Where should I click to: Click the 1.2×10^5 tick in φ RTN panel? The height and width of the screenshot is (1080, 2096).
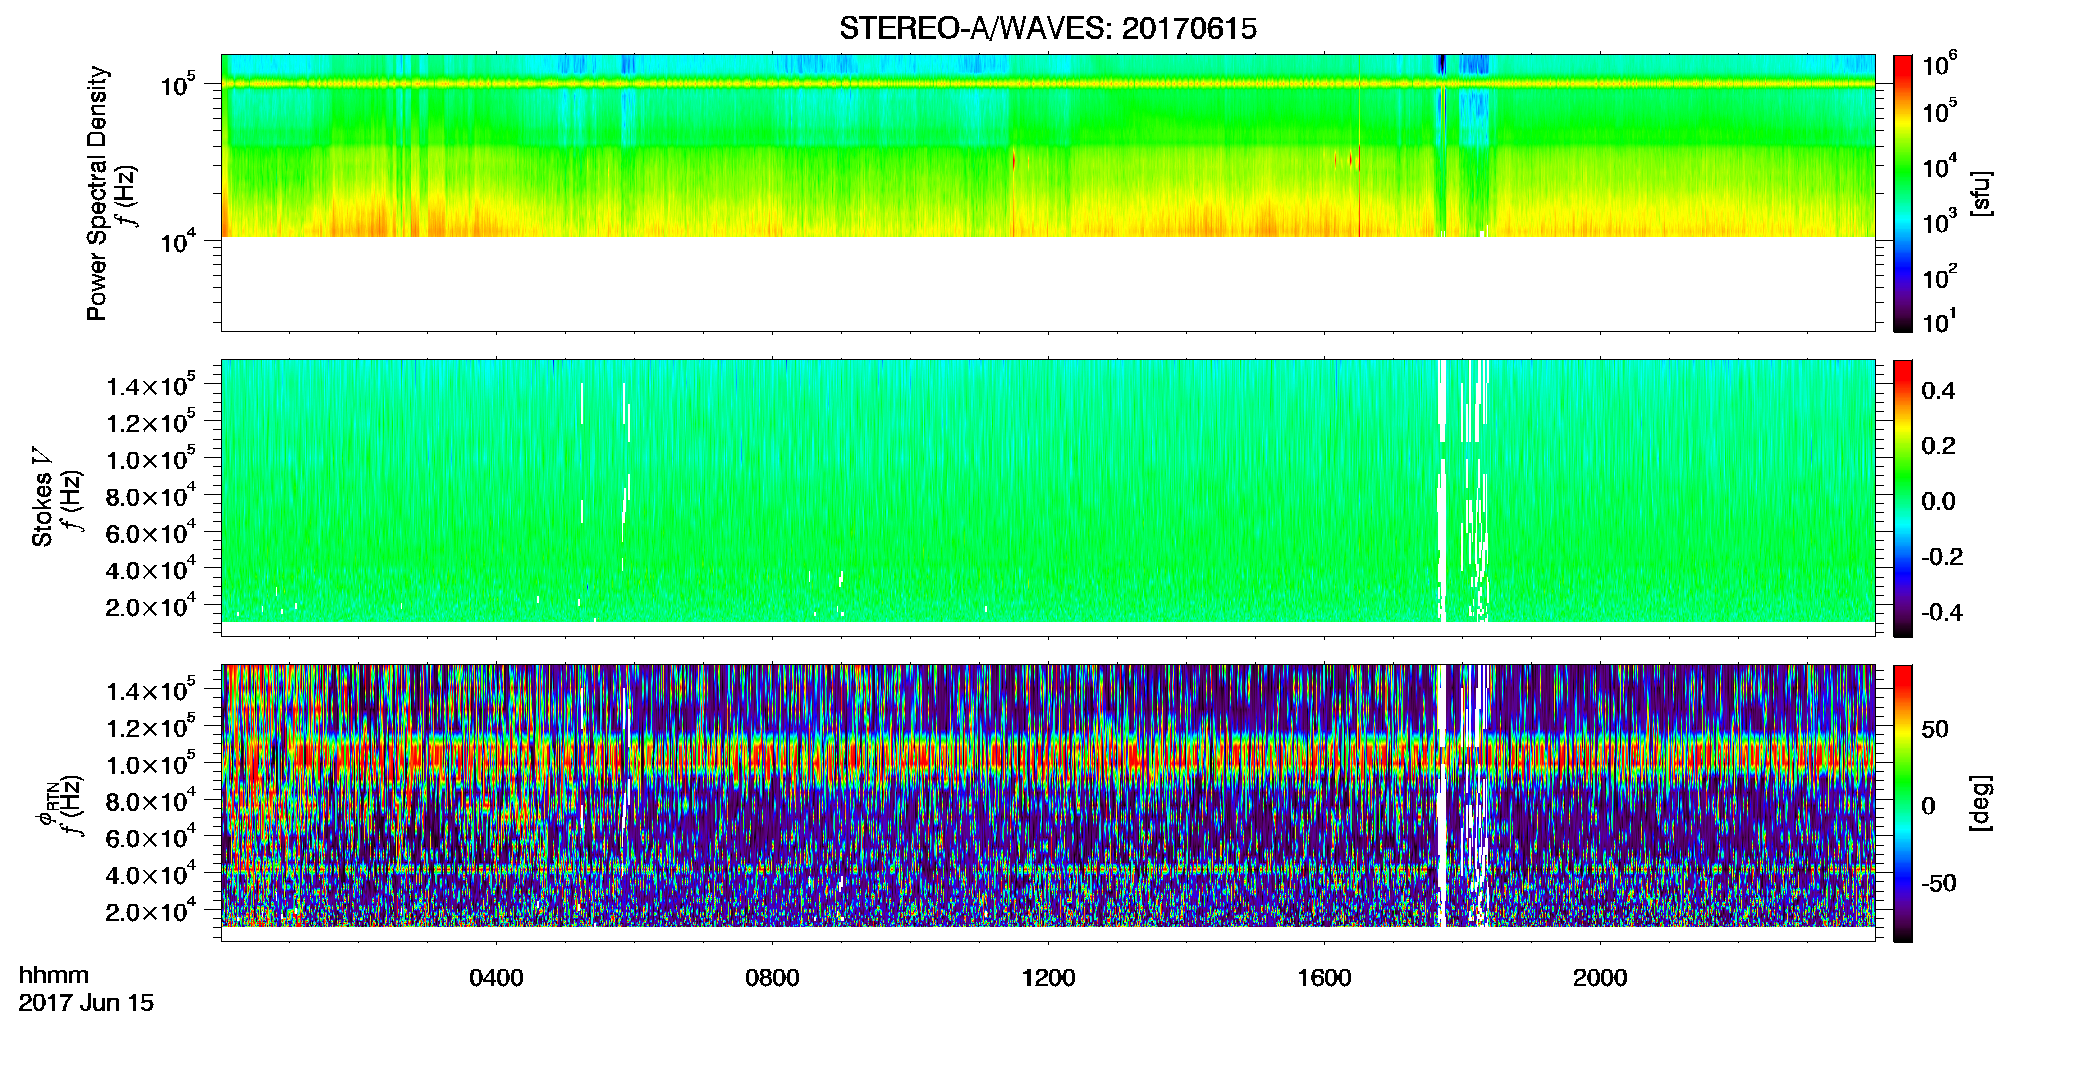151,728
